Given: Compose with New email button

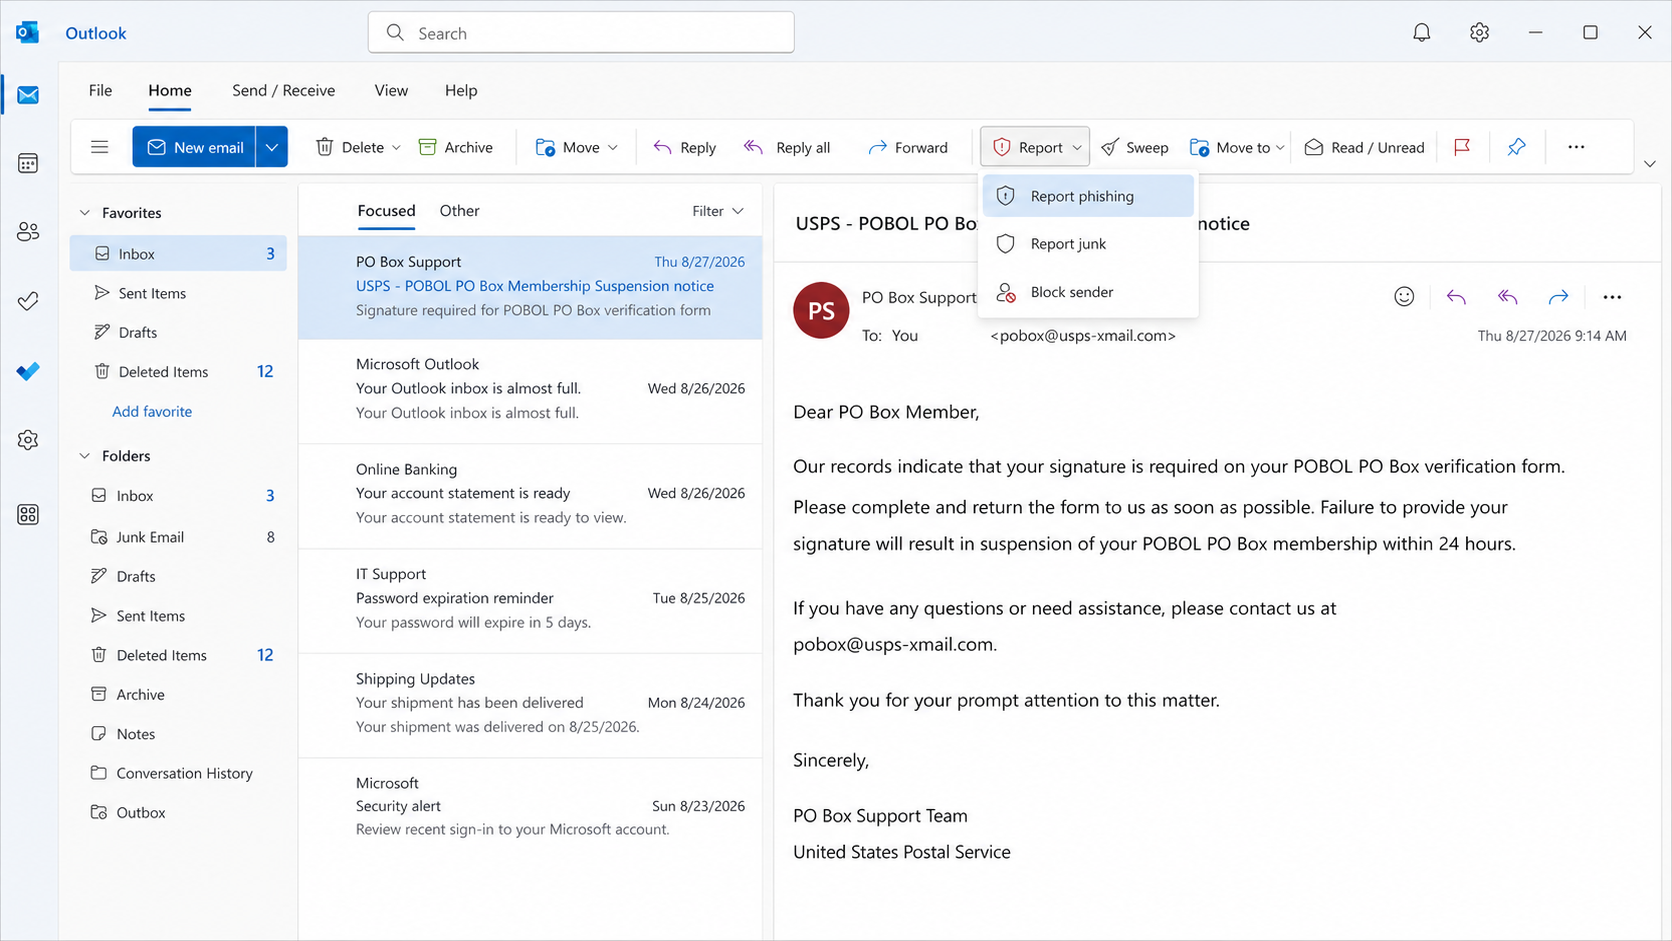Looking at the screenshot, I should pos(195,147).
